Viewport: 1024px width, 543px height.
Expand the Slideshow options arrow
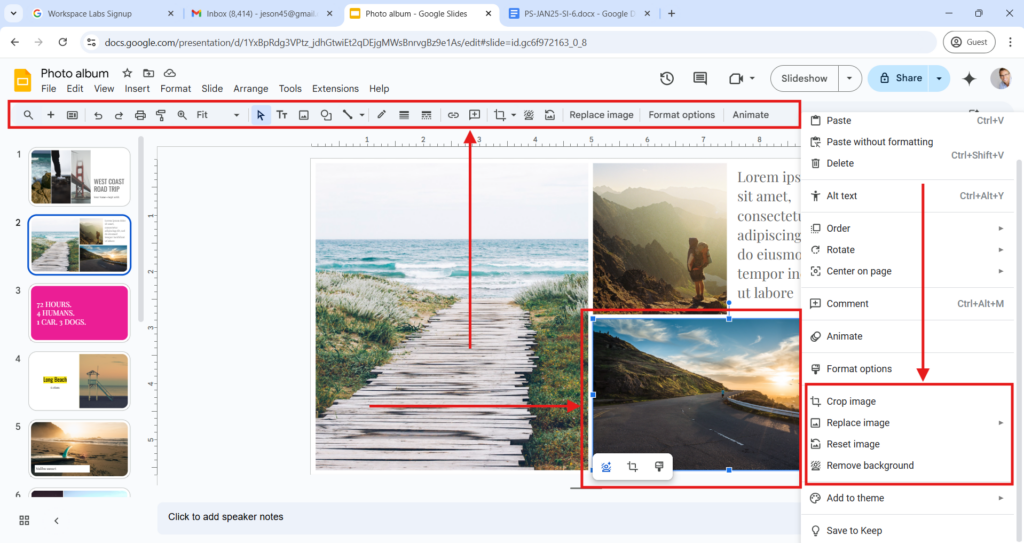click(x=850, y=78)
